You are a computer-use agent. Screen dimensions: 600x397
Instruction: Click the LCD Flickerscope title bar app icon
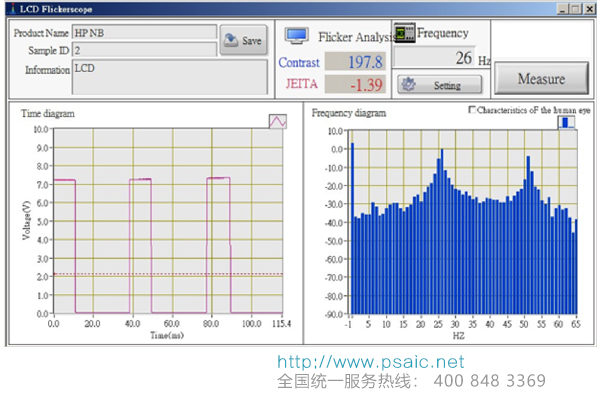click(x=13, y=8)
